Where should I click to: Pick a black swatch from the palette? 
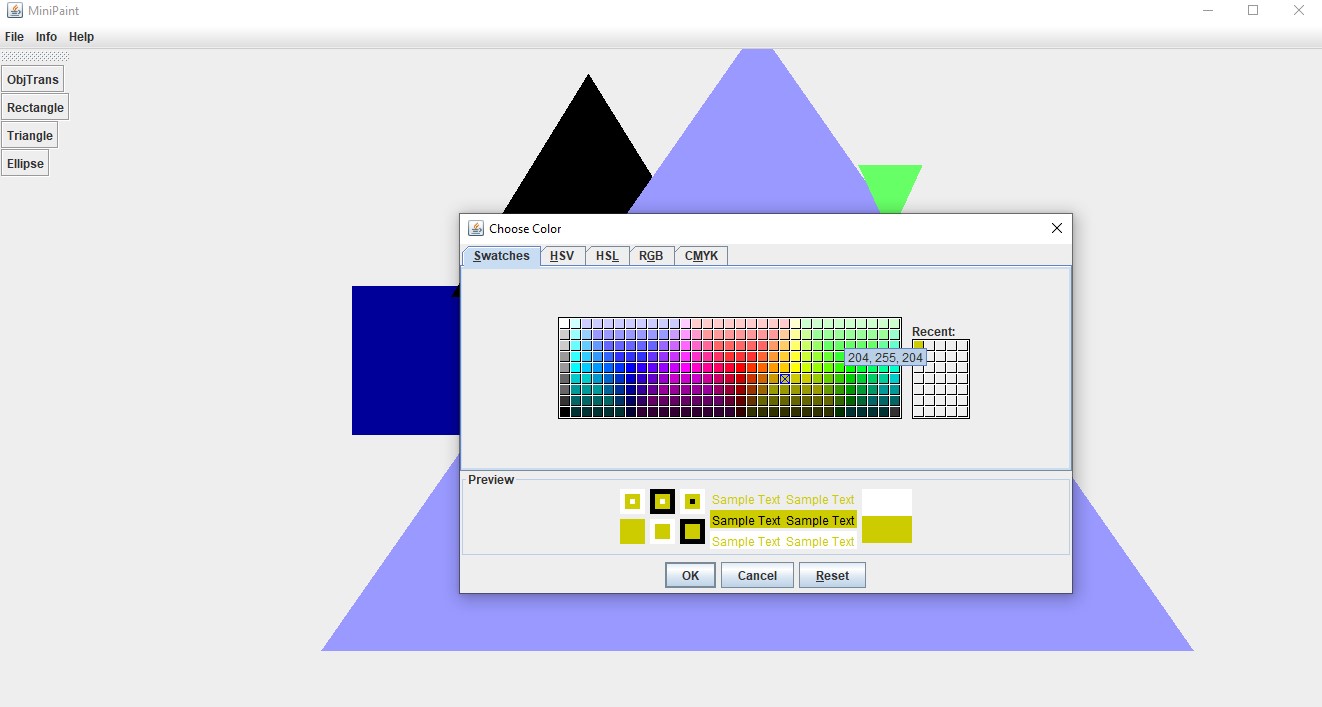pyautogui.click(x=563, y=410)
